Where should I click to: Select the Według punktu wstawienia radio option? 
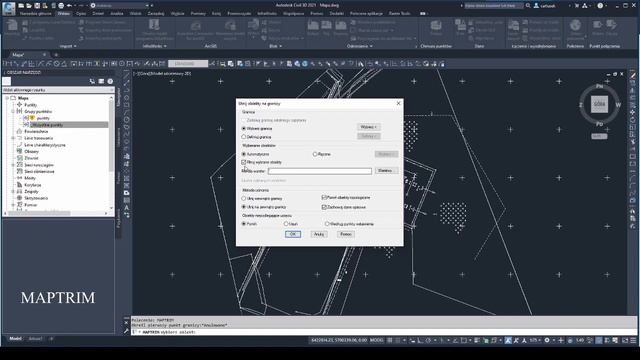pos(327,224)
